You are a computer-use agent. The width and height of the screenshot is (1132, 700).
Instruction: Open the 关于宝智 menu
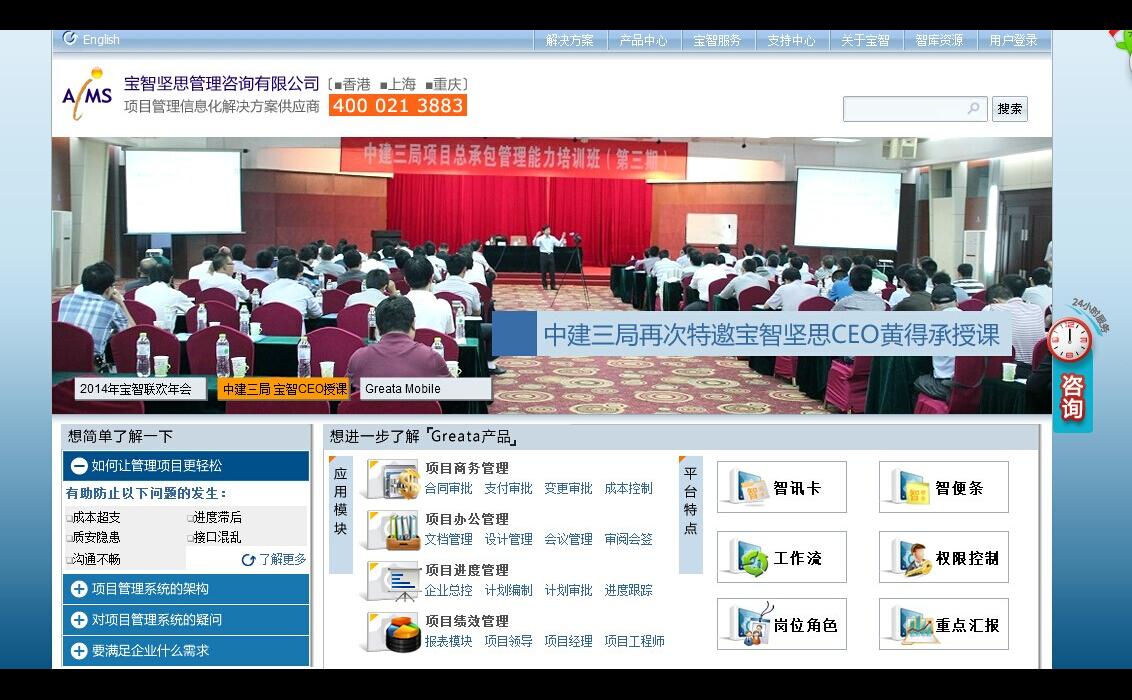pyautogui.click(x=865, y=40)
